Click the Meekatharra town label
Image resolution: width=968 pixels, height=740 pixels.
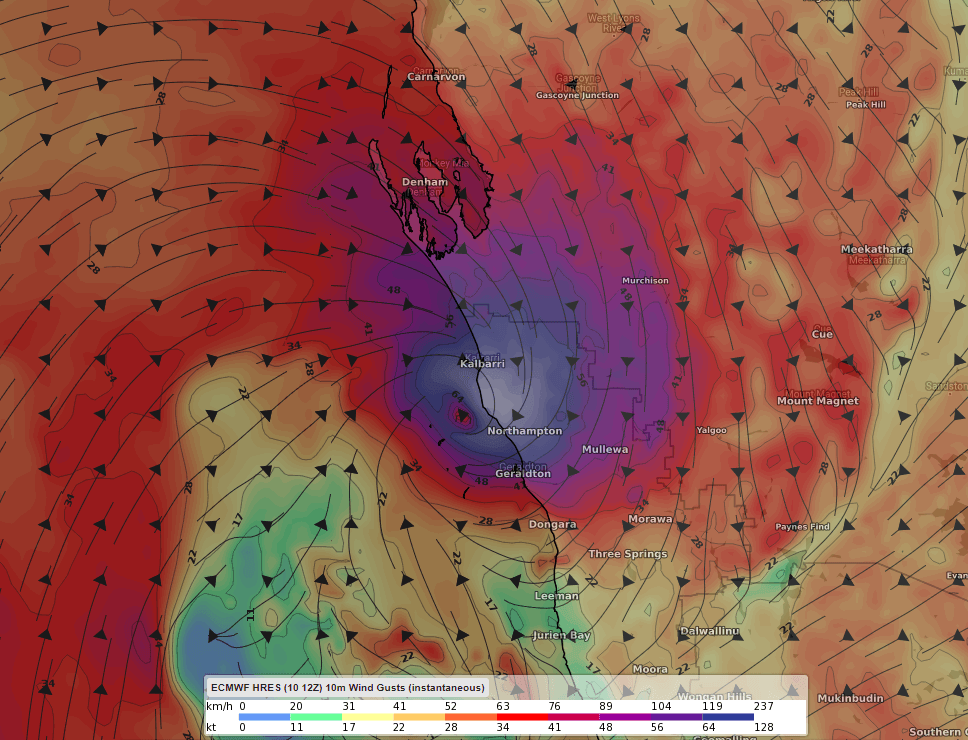[x=875, y=250]
